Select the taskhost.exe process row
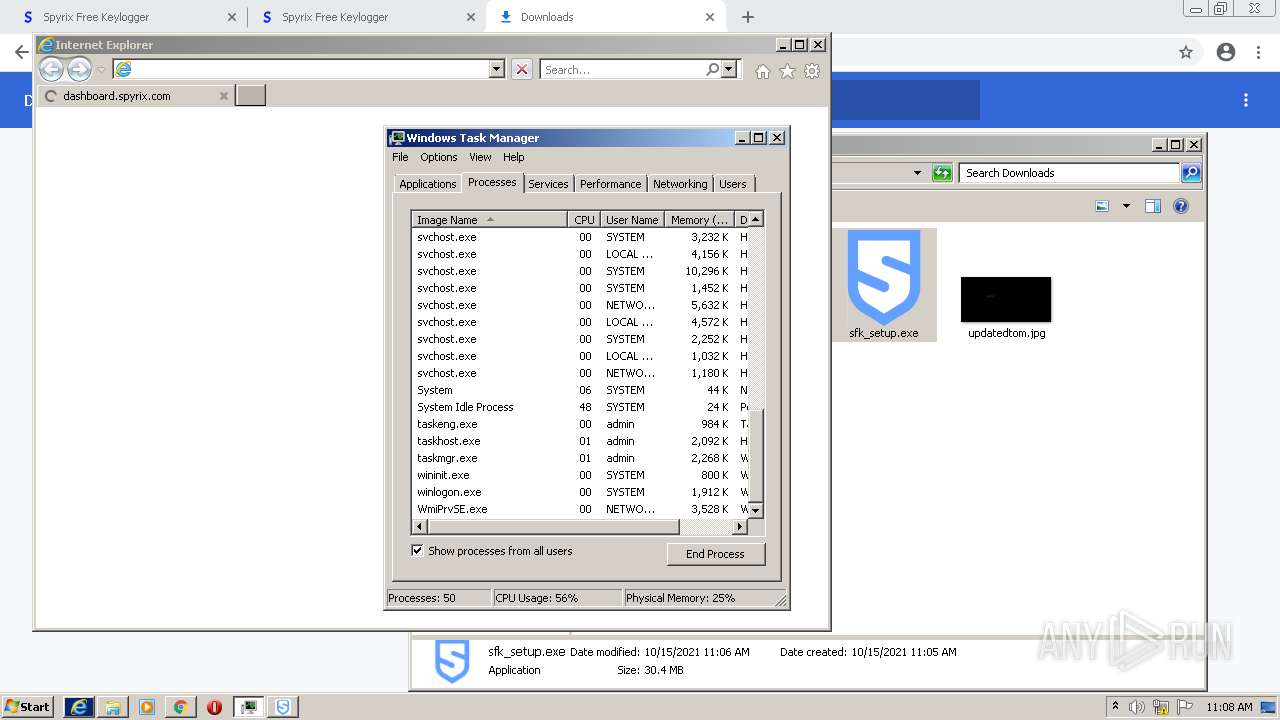 coord(580,441)
